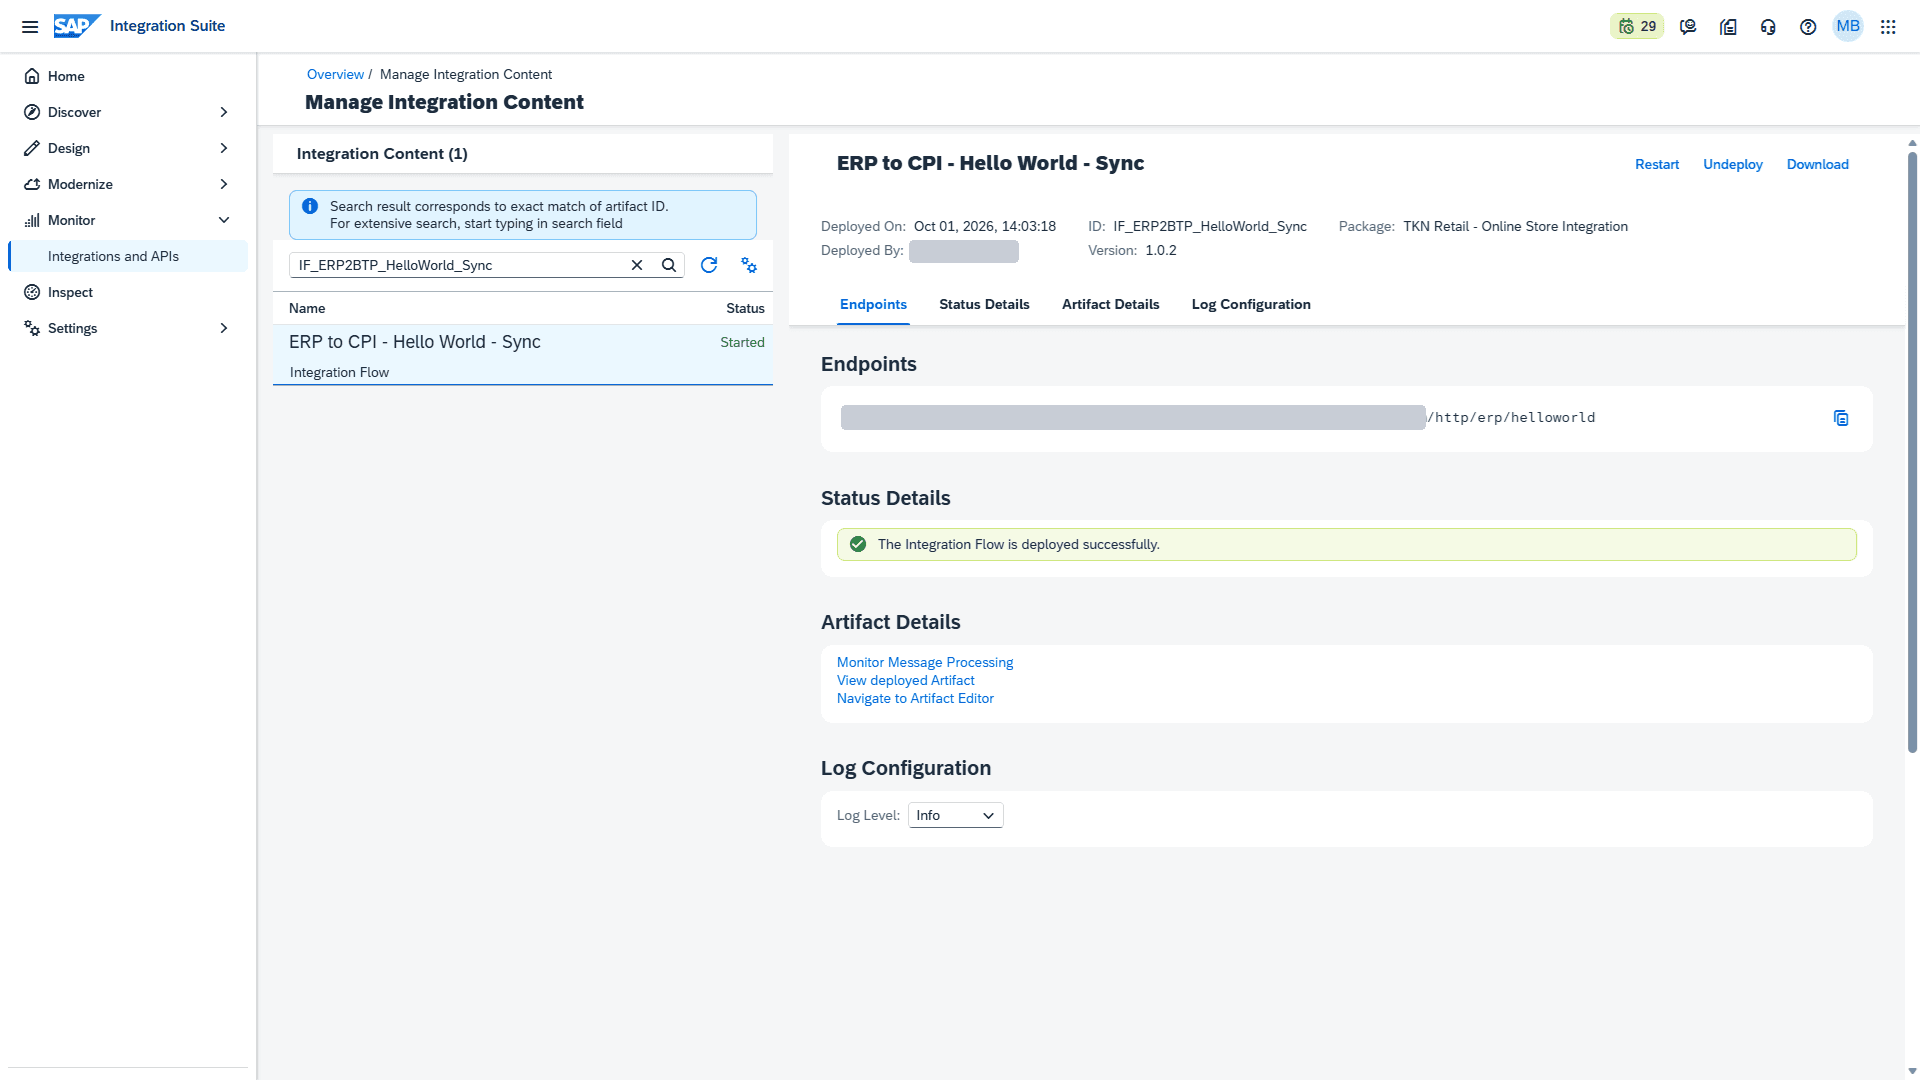
Task: Switch to the Status Details tab
Action: coord(984,305)
